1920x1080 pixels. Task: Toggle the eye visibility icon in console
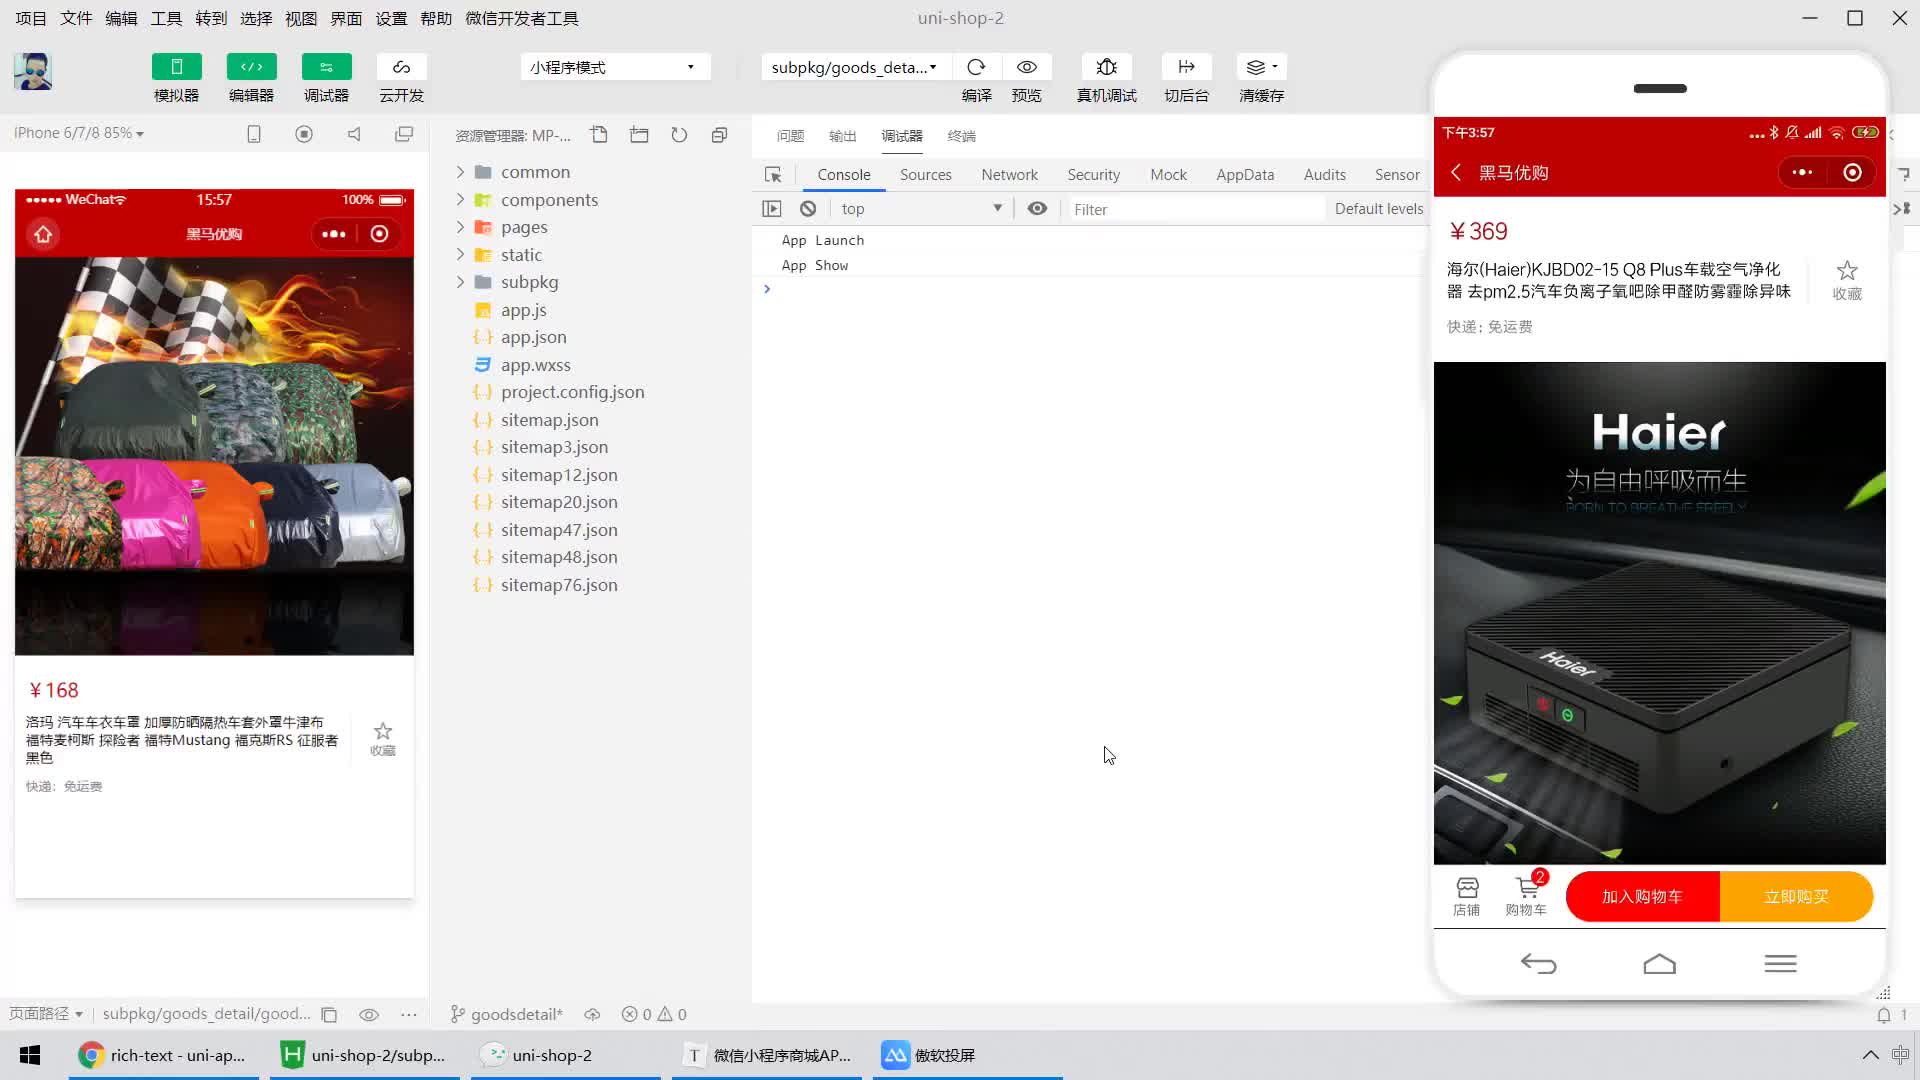(x=1038, y=208)
